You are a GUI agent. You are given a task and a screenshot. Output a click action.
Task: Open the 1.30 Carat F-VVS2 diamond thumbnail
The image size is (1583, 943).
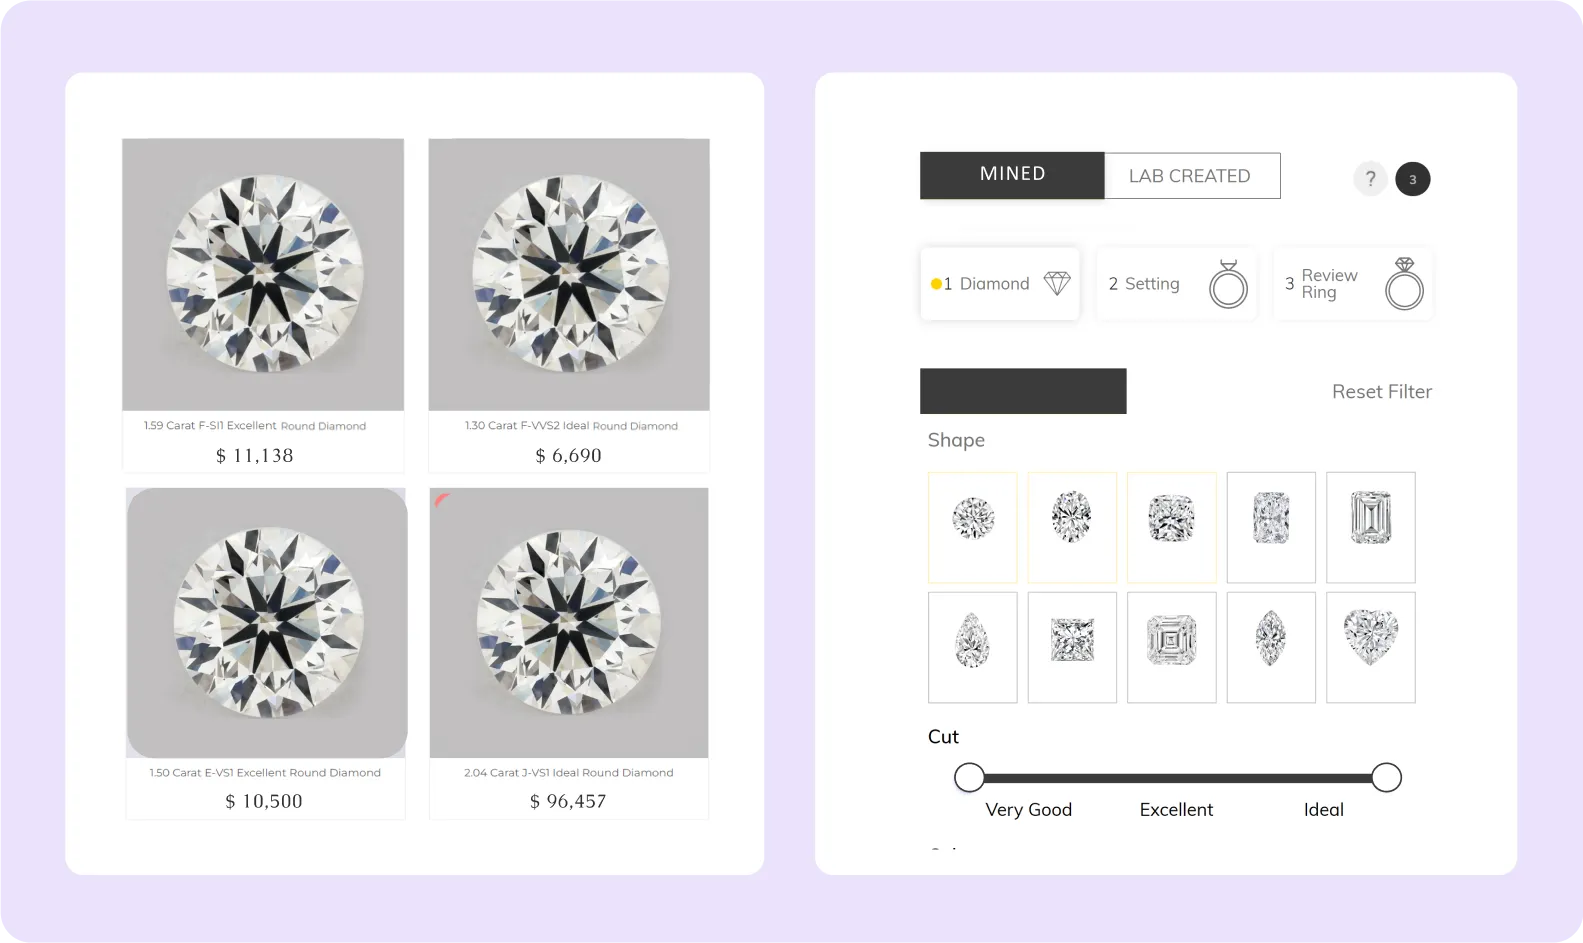(x=569, y=274)
